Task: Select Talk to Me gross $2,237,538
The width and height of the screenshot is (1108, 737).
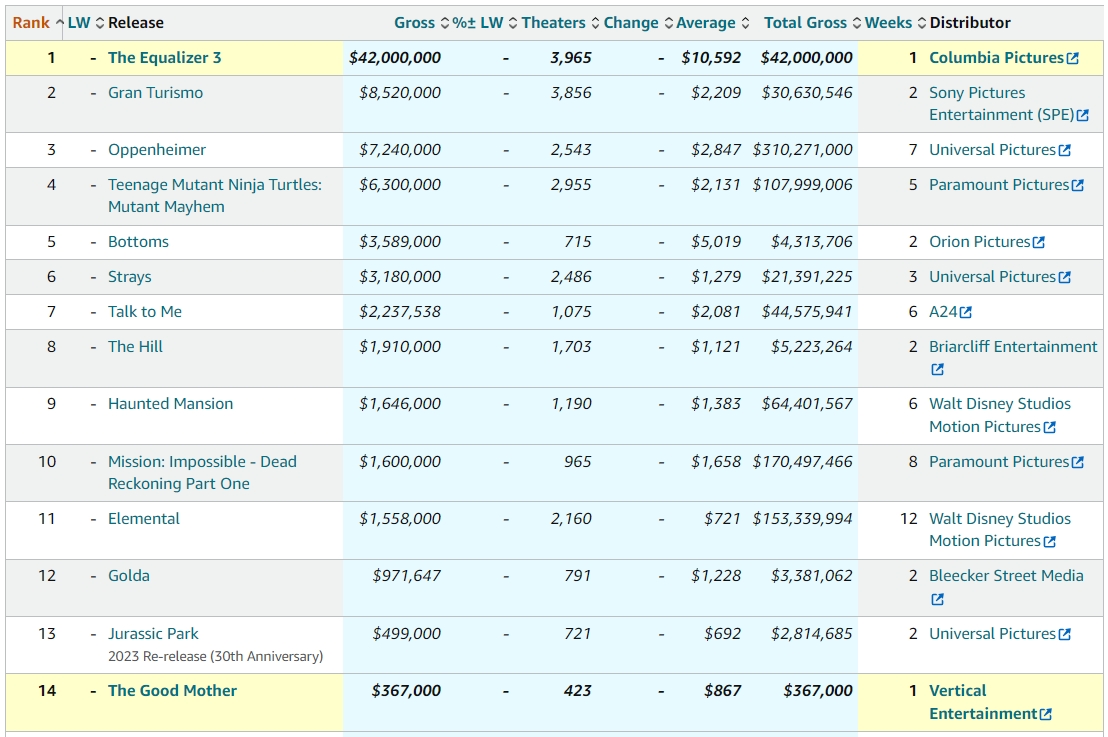Action: pos(400,312)
